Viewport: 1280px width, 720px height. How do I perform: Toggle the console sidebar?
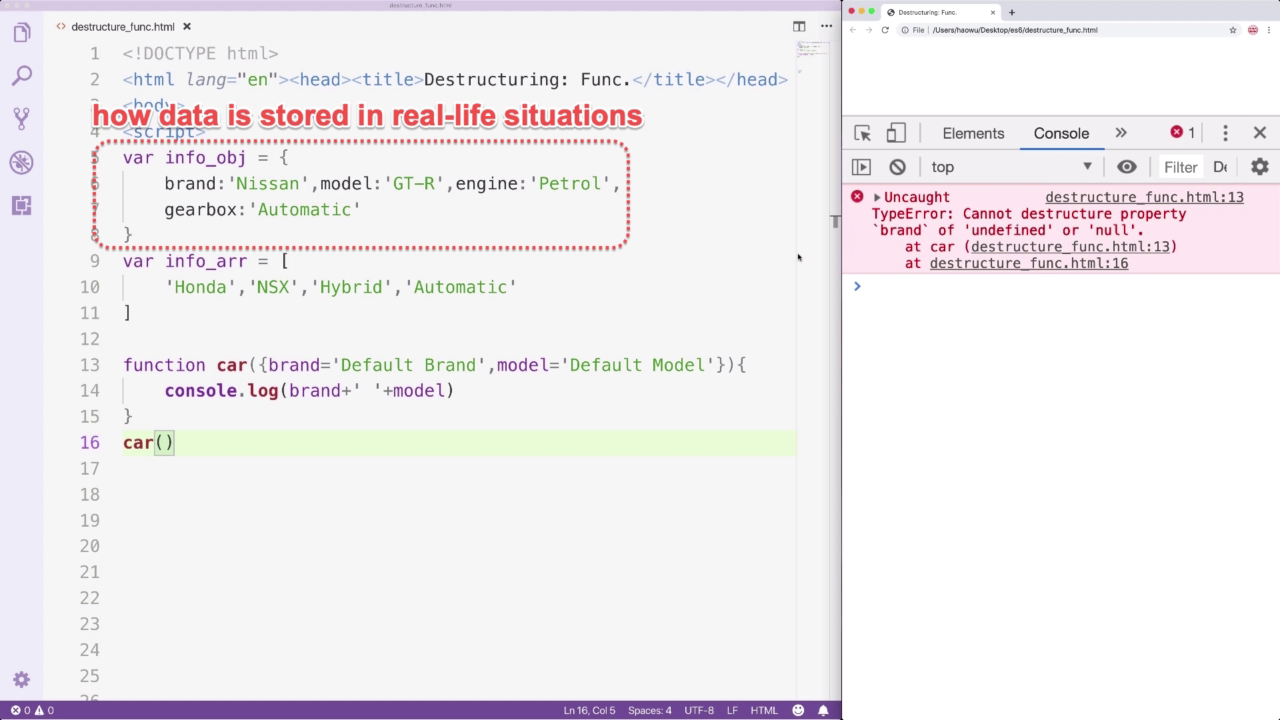[x=861, y=167]
